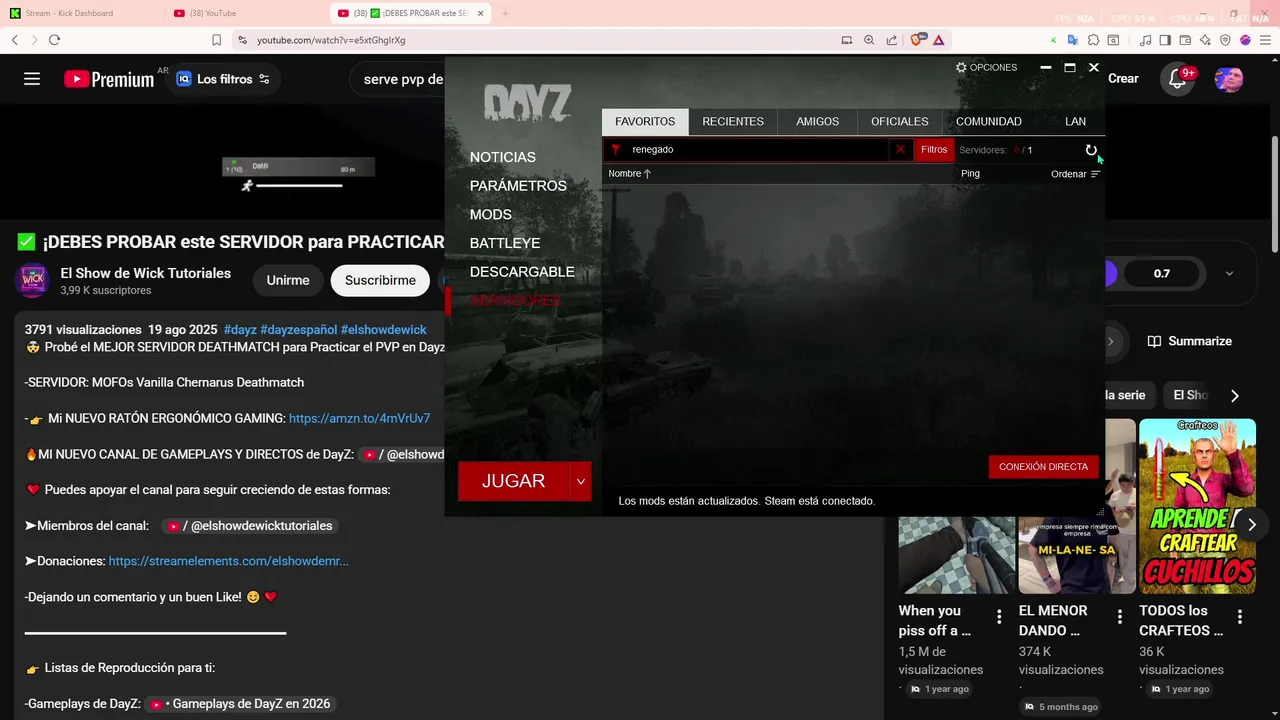This screenshot has width=1280, height=720.
Task: Open 'Gameplays de DayZ en 2026' playlist link
Action: (x=241, y=704)
